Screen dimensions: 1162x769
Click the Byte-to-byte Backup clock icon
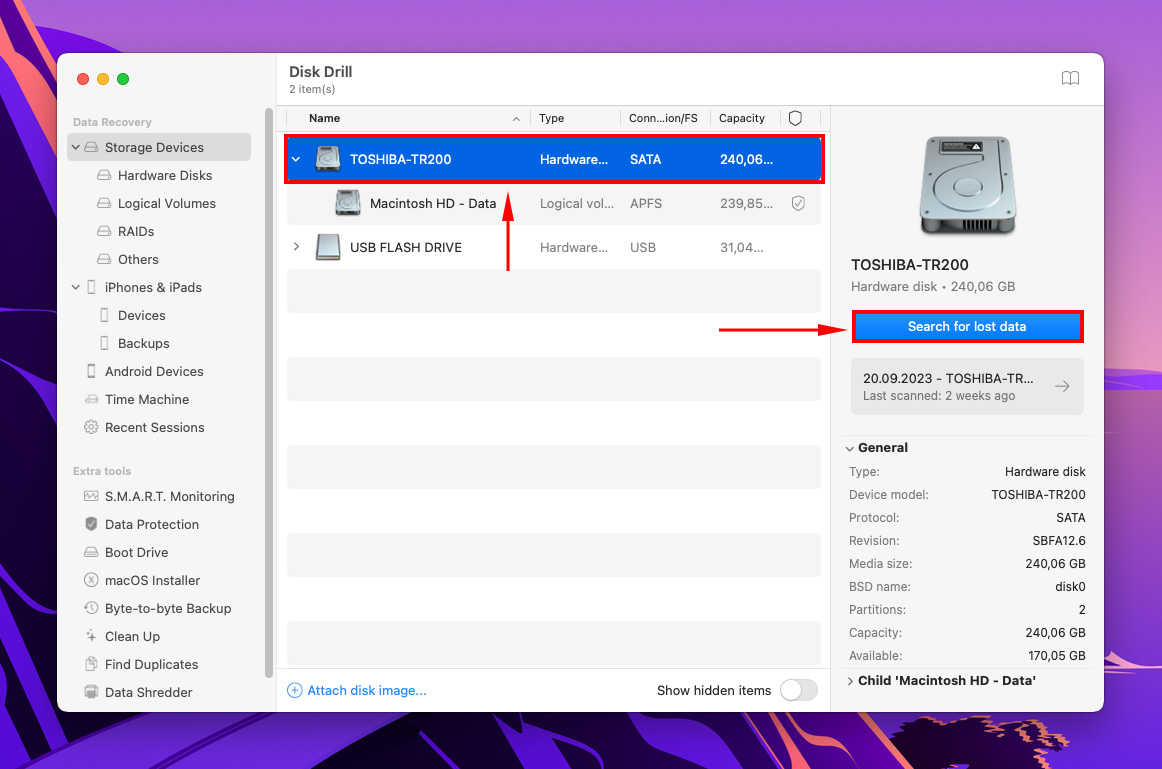coord(91,608)
